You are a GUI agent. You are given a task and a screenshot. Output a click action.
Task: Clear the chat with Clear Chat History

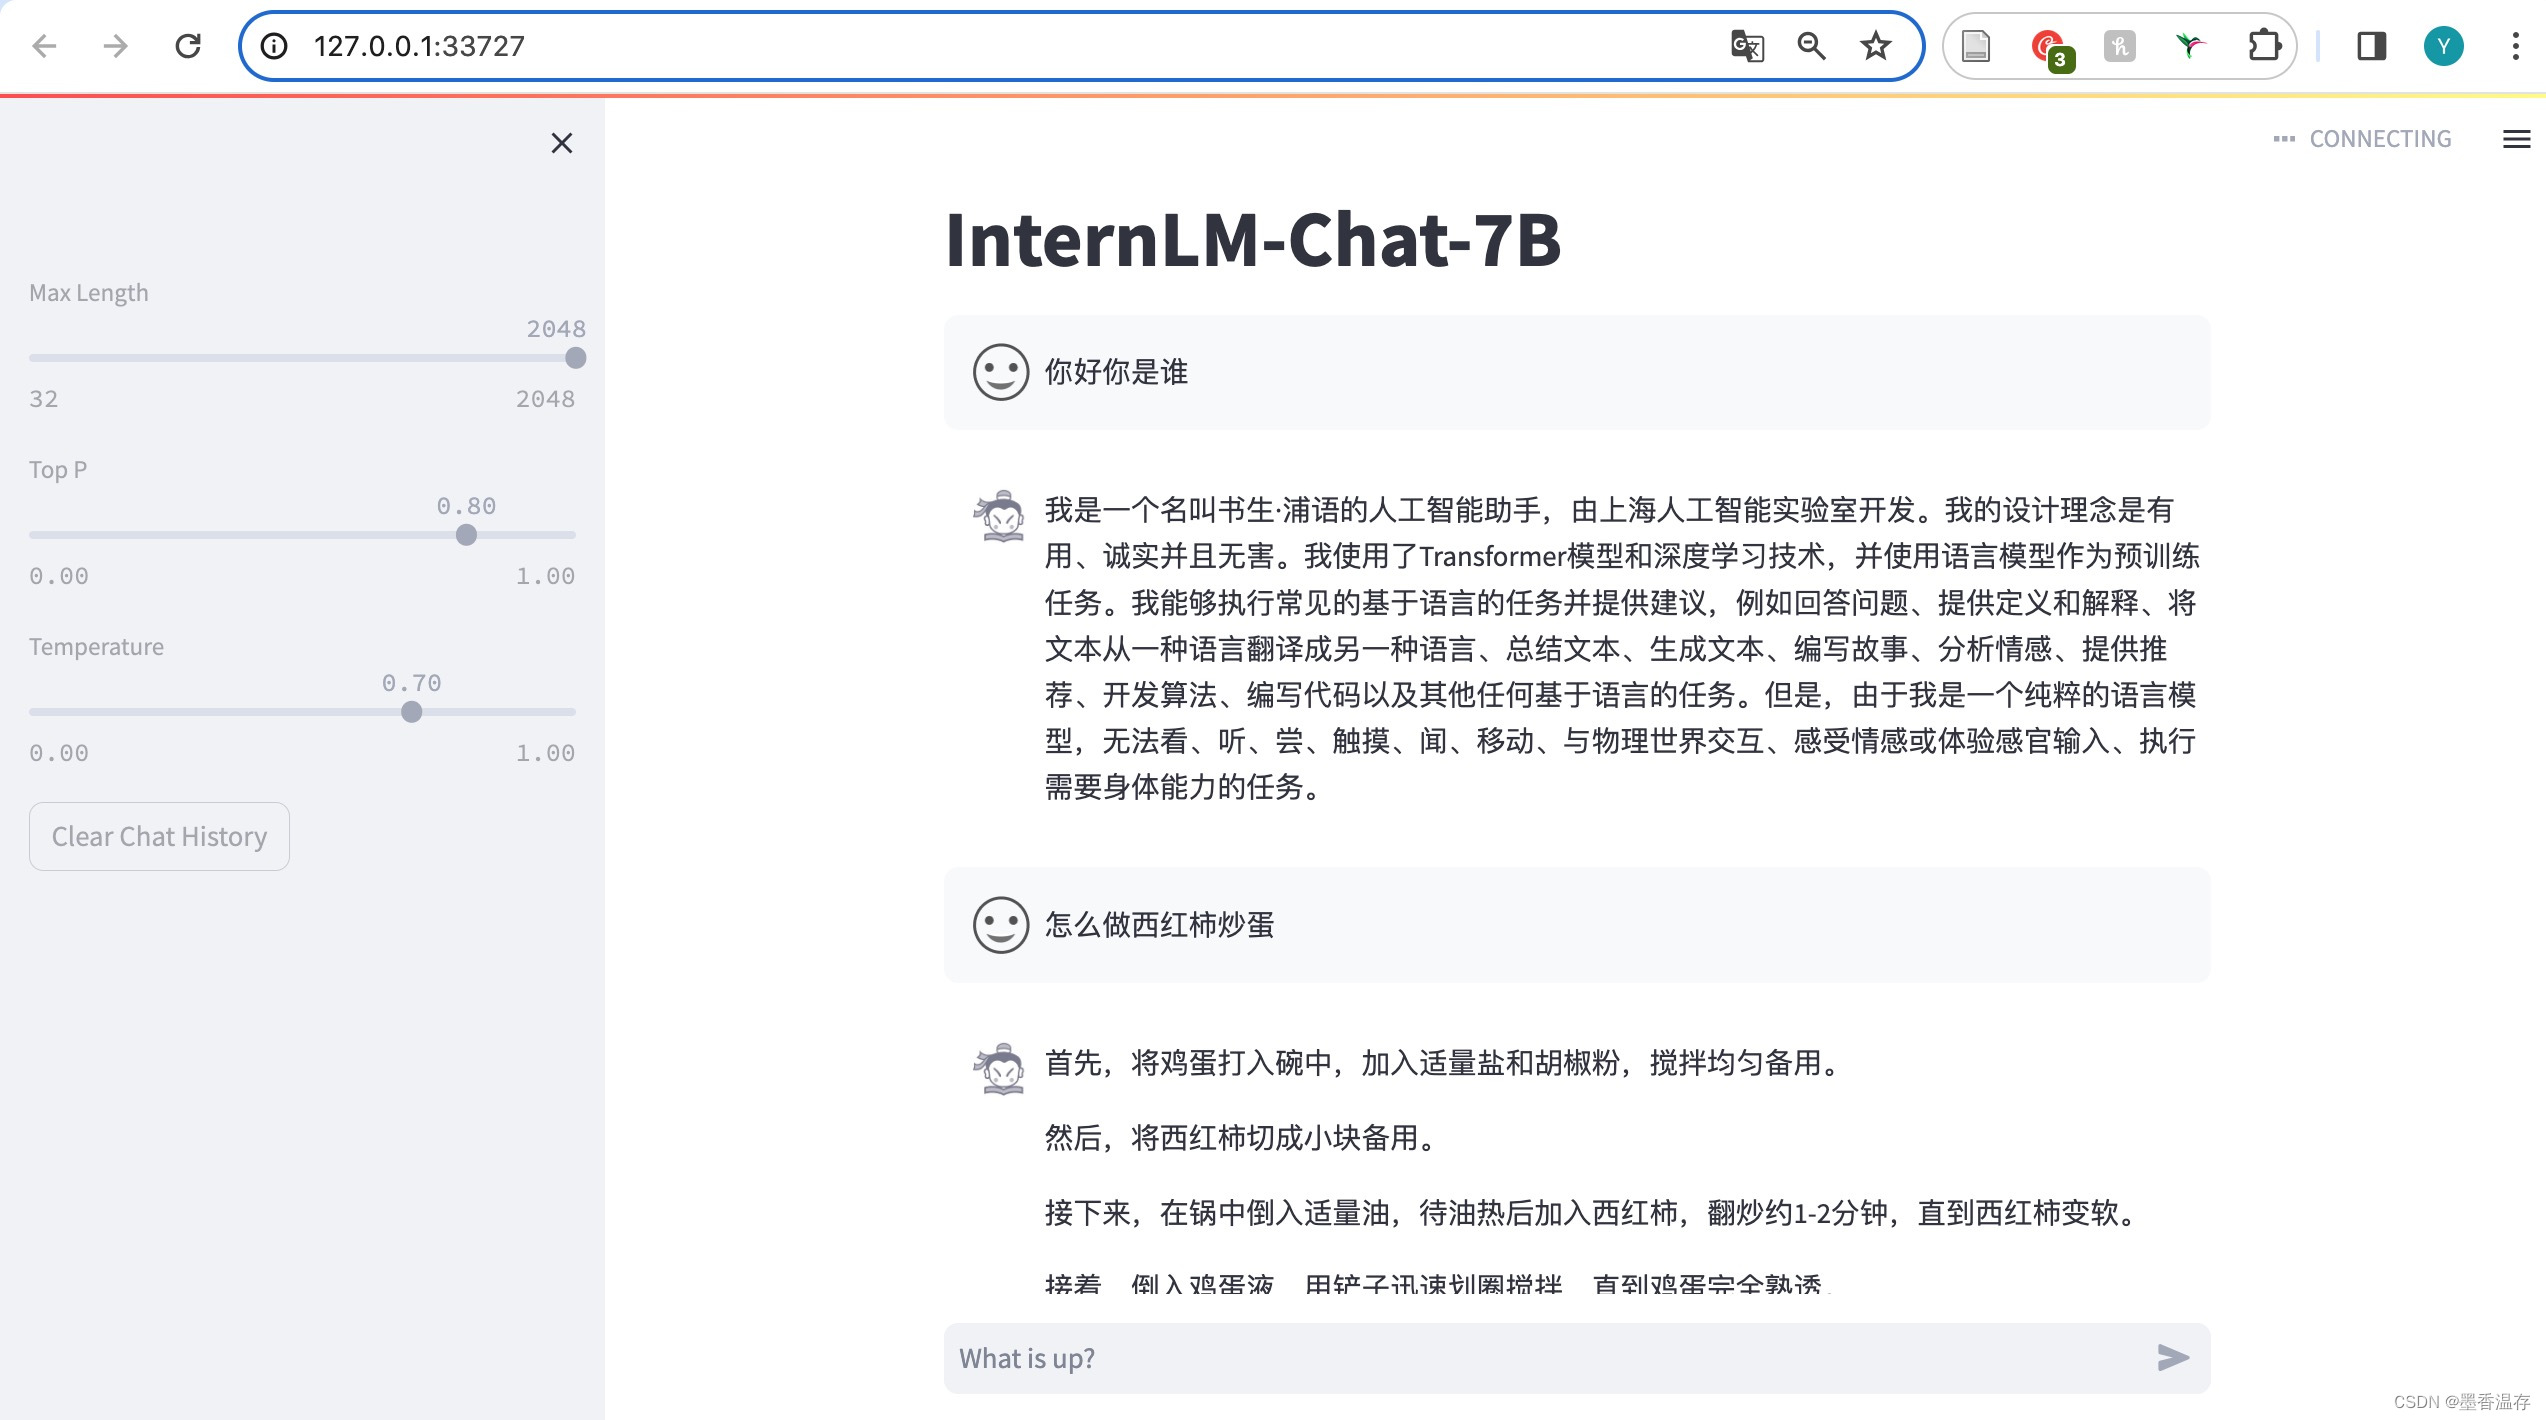[159, 836]
